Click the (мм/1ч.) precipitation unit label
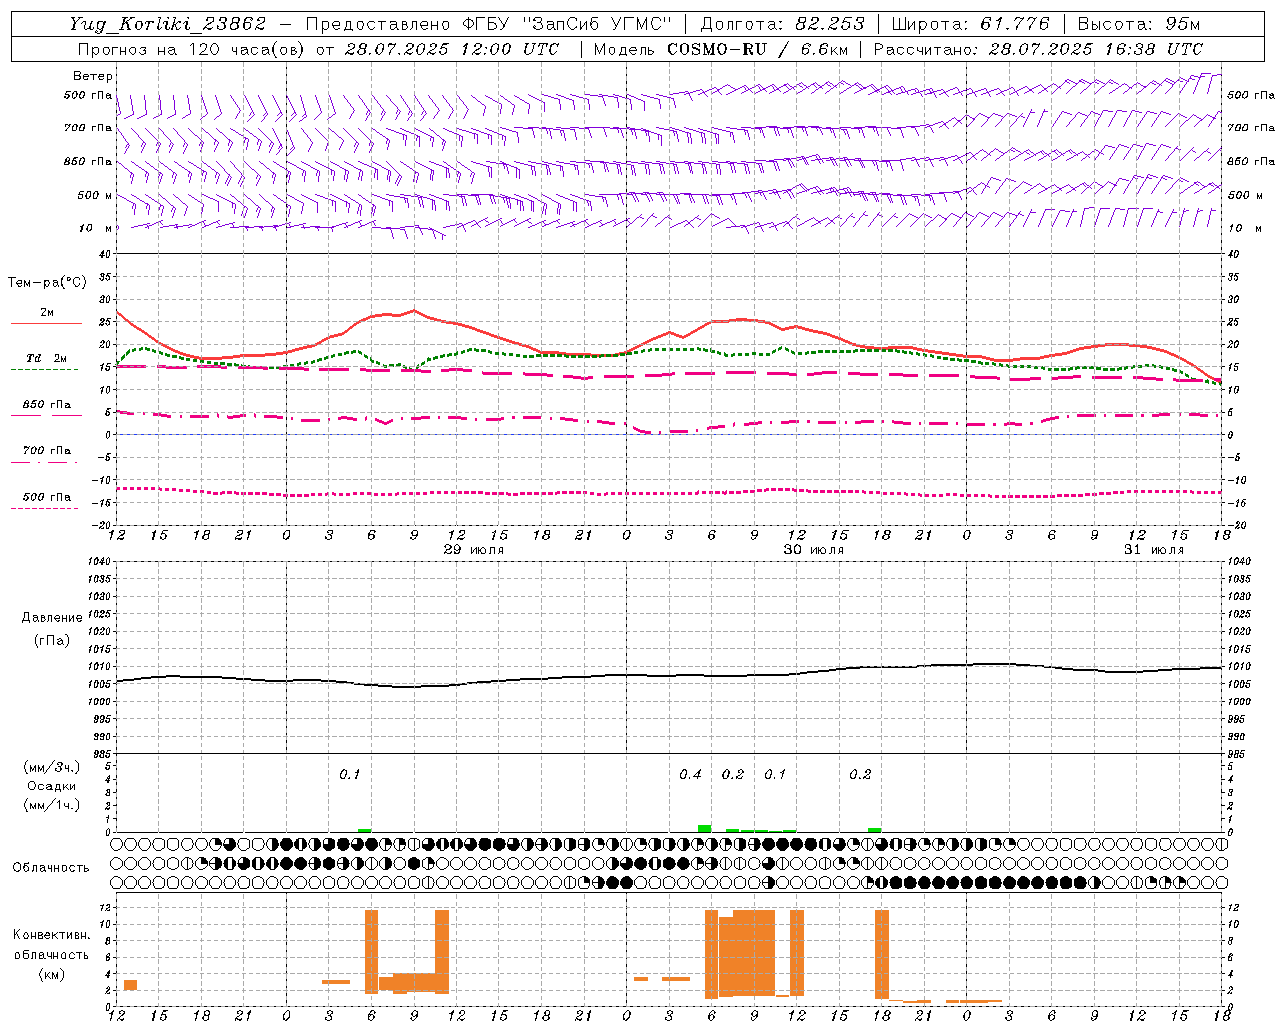This screenshot has height=1024, width=1280. coord(52,805)
